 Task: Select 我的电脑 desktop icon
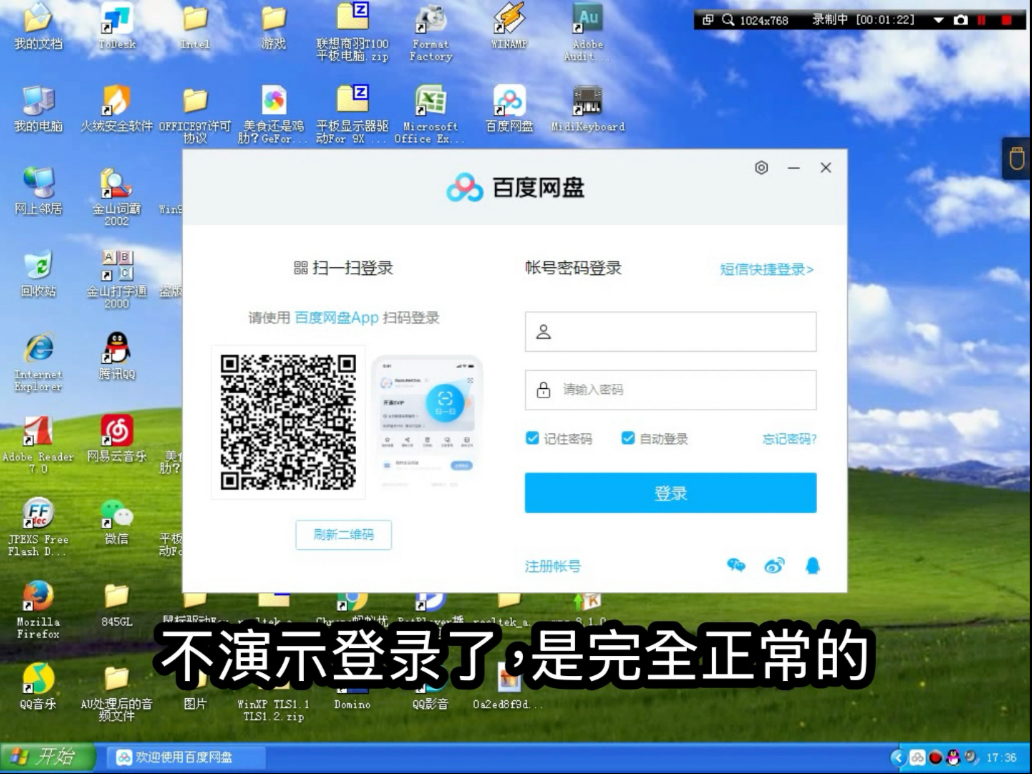38,110
